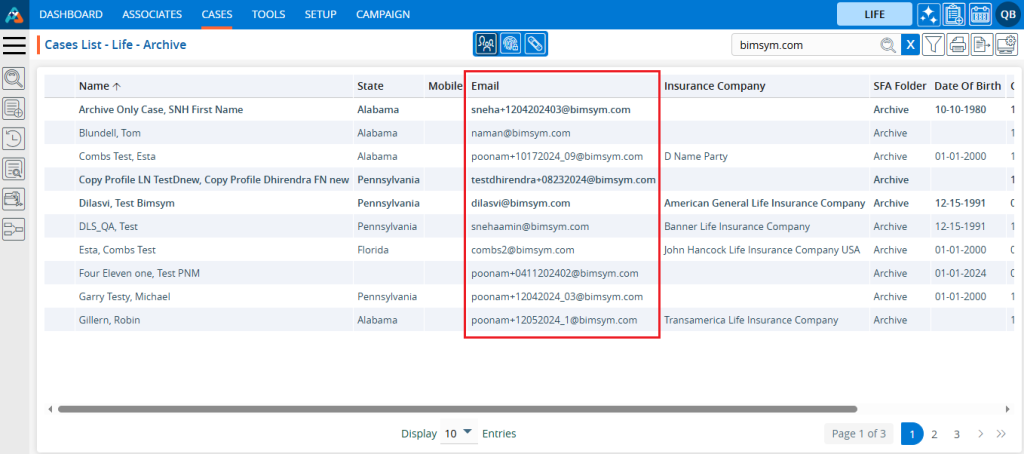
Task: Click the filter funnel icon
Action: [932, 45]
